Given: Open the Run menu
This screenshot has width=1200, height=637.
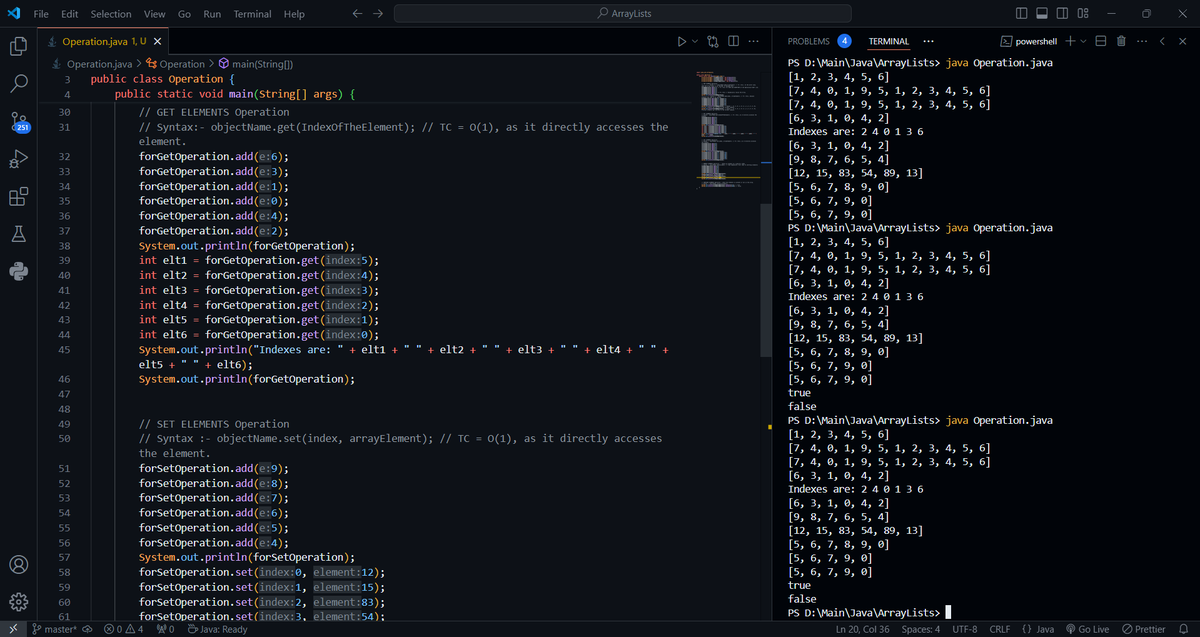Looking at the screenshot, I should 212,14.
